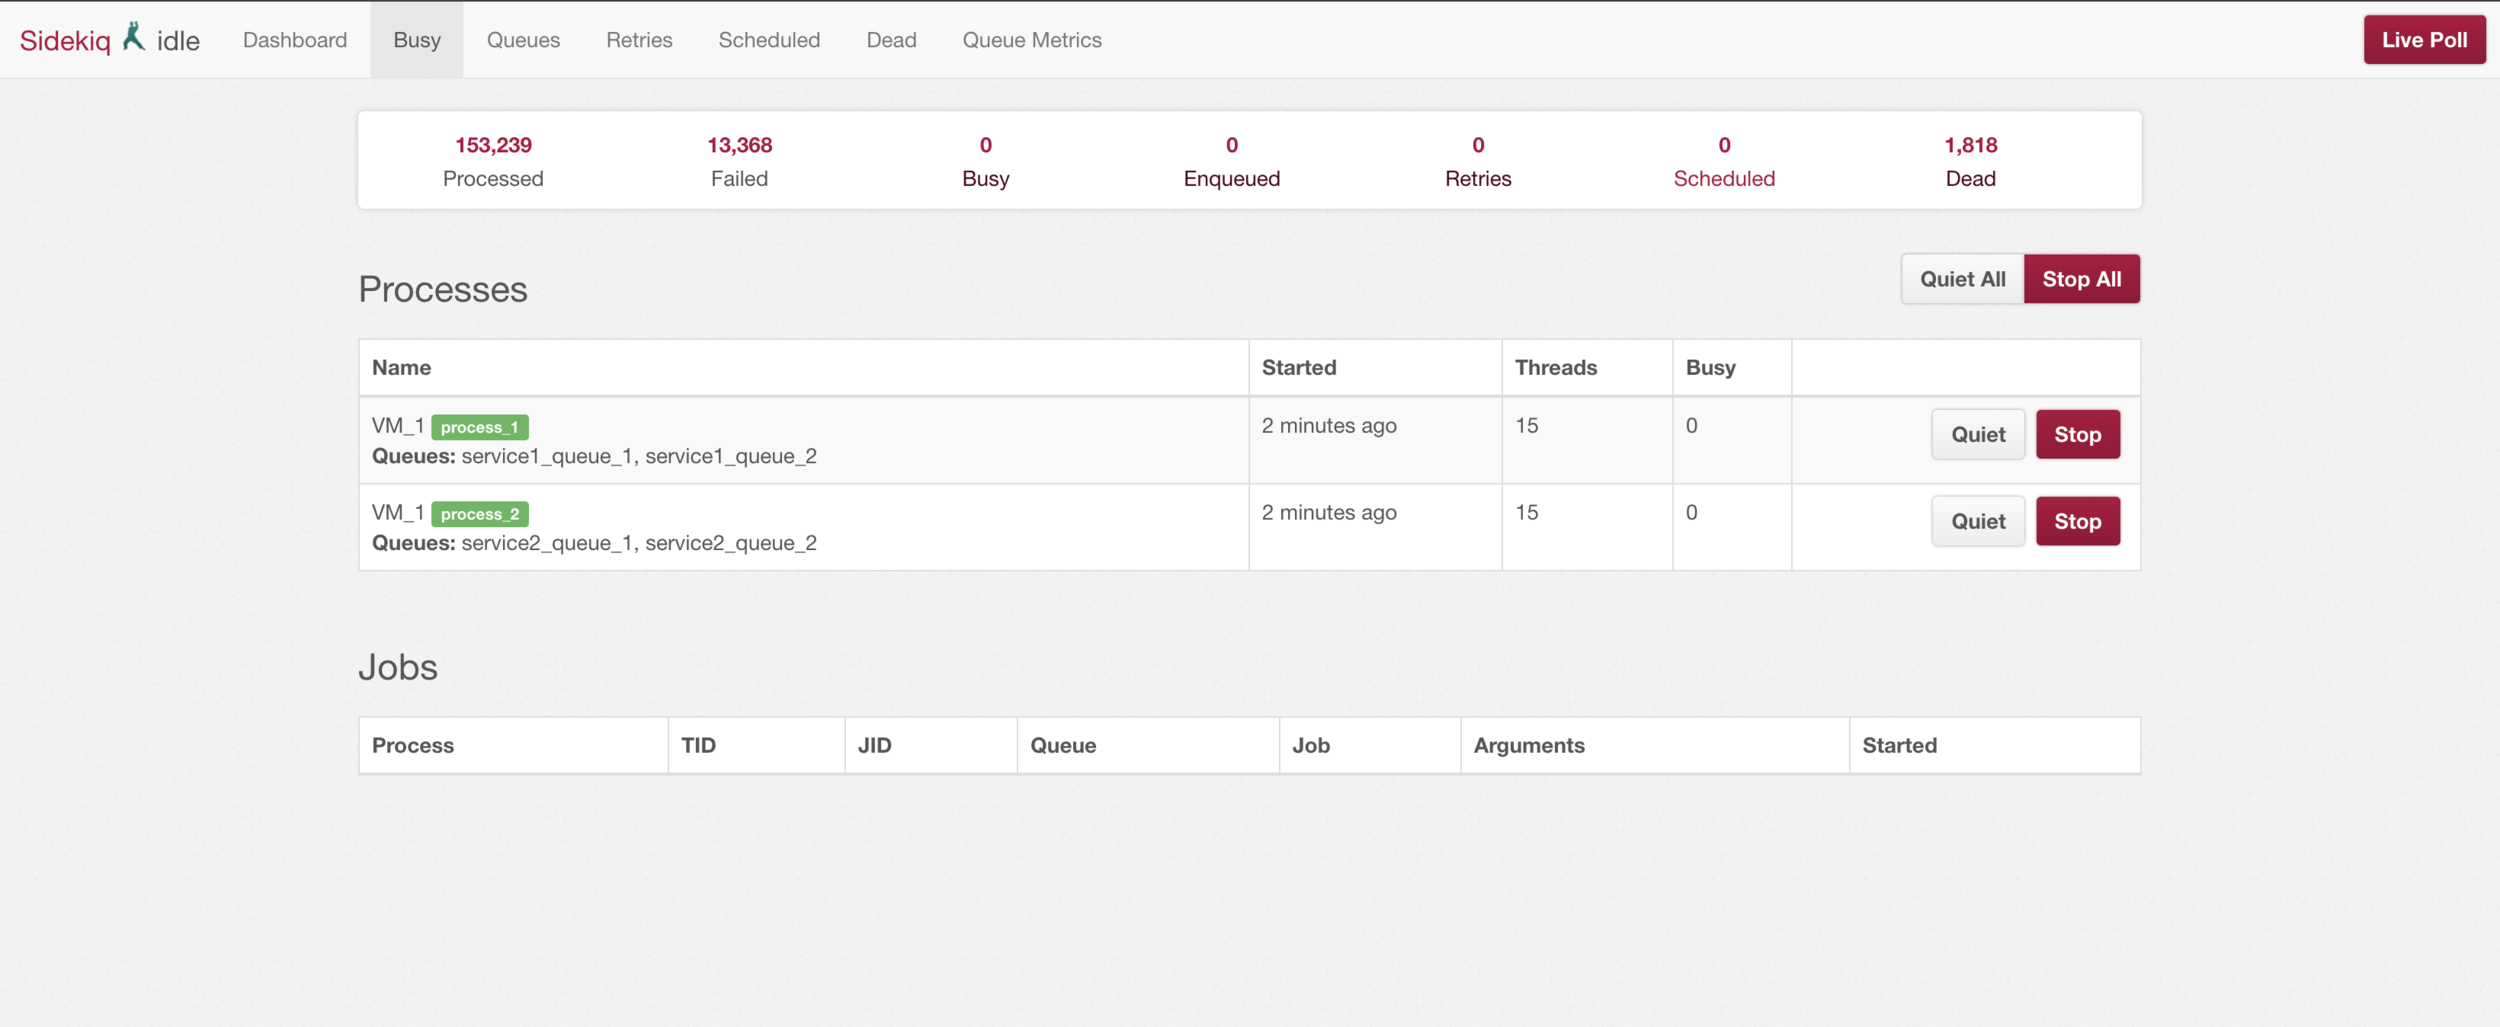Select the Busy navigation tab
Screen dimensions: 2500x1027
(417, 40)
